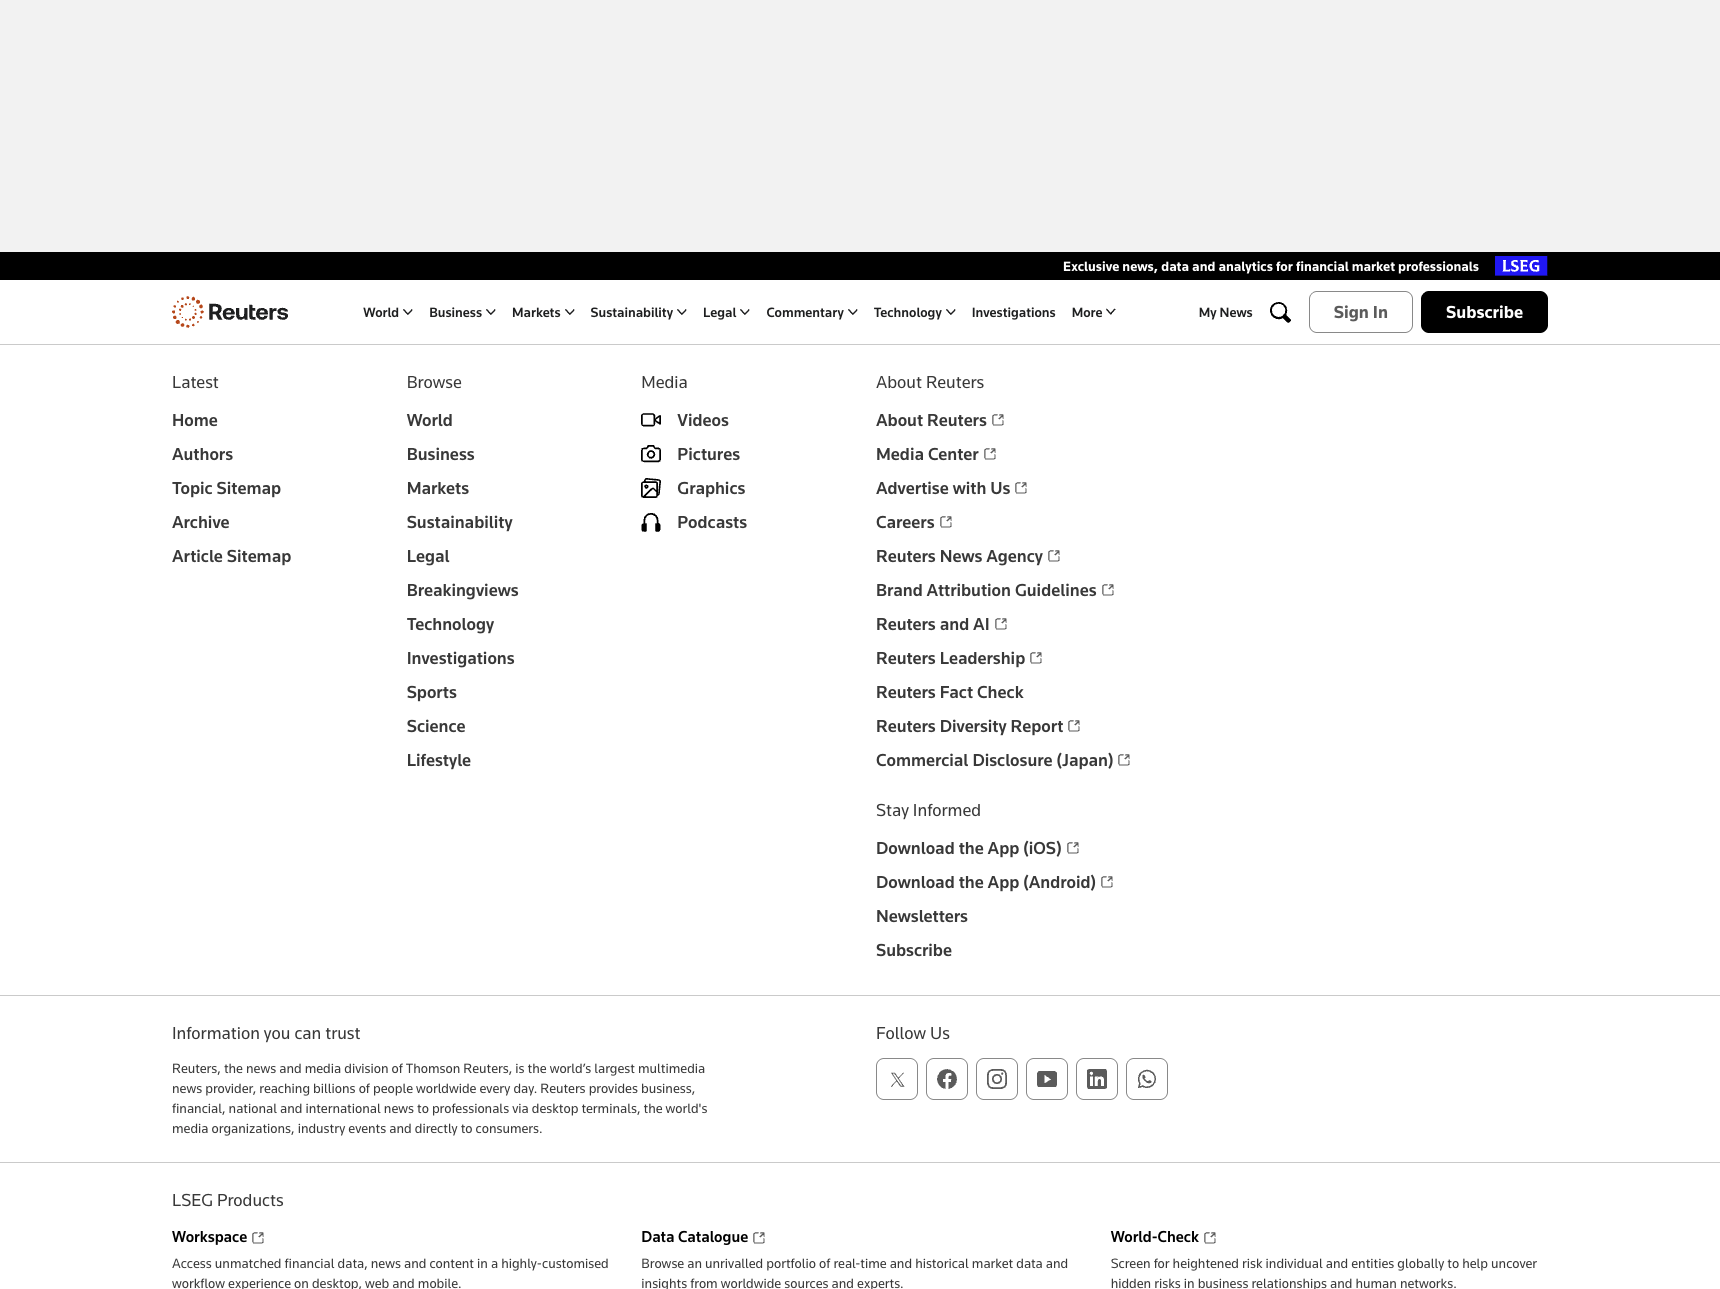Click the Videos camera icon
The image size is (1720, 1289).
click(x=651, y=420)
